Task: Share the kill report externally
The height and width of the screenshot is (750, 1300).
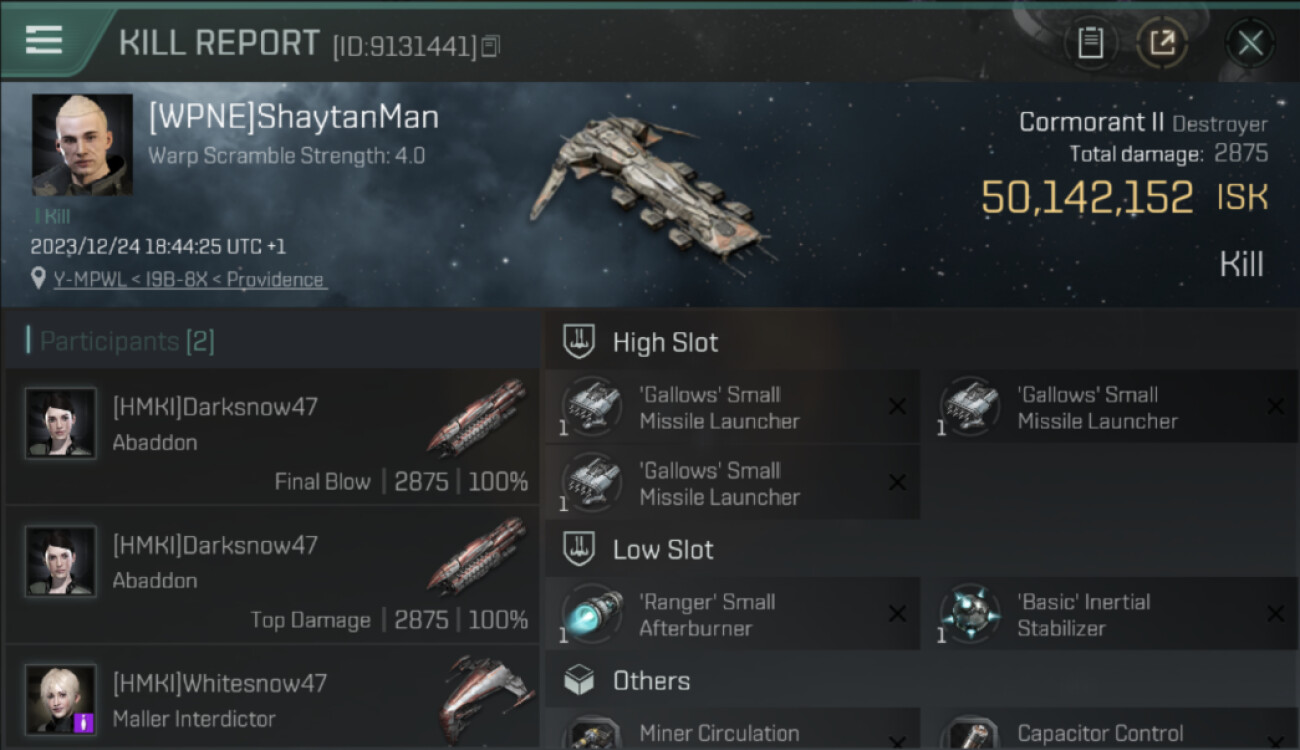Action: [x=1161, y=43]
